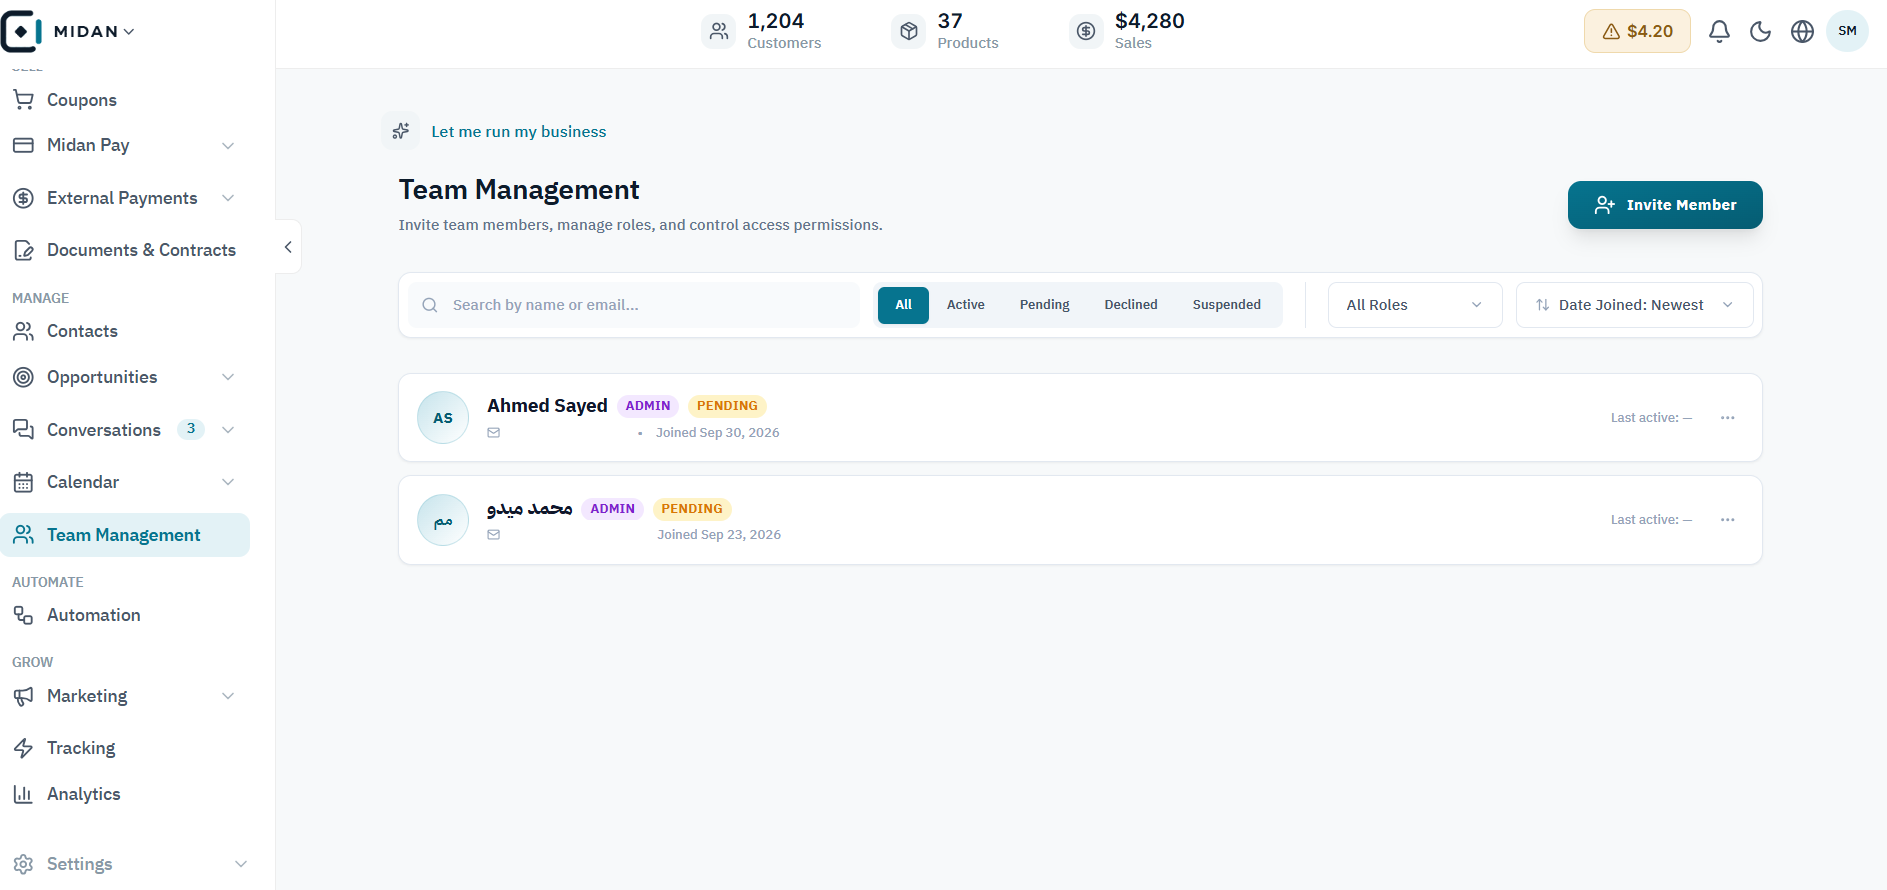The width and height of the screenshot is (1887, 890).
Task: Open options menu for Ahmed Sayed
Action: point(1727,418)
